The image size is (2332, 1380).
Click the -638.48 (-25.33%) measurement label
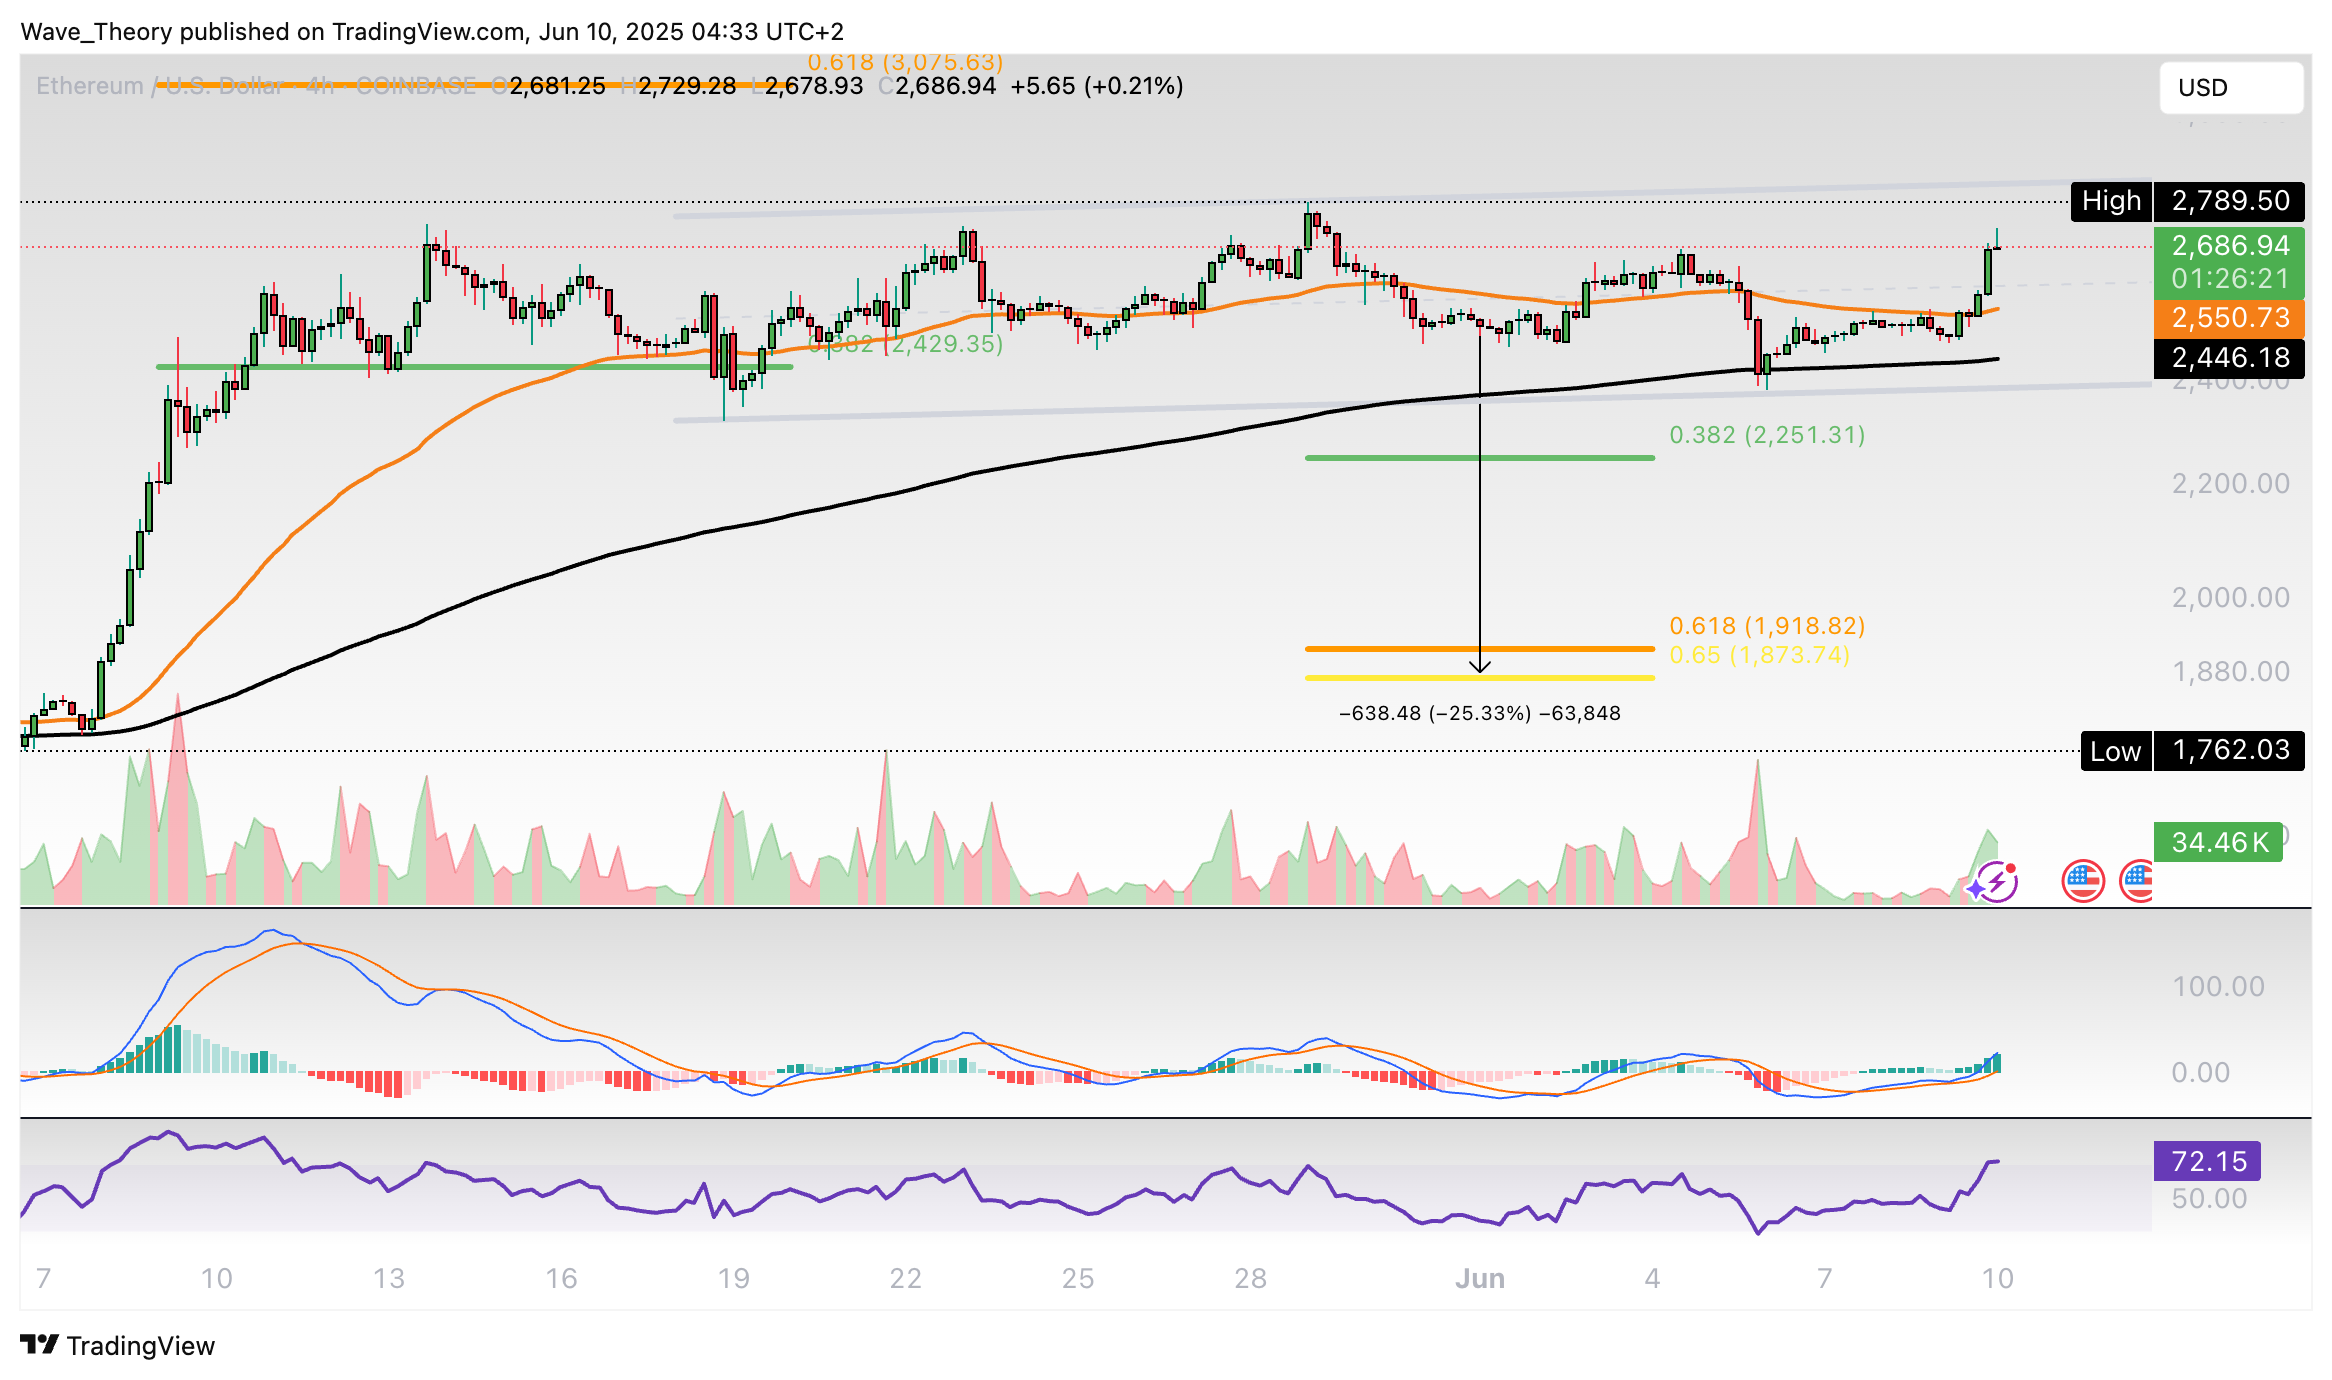1479,713
